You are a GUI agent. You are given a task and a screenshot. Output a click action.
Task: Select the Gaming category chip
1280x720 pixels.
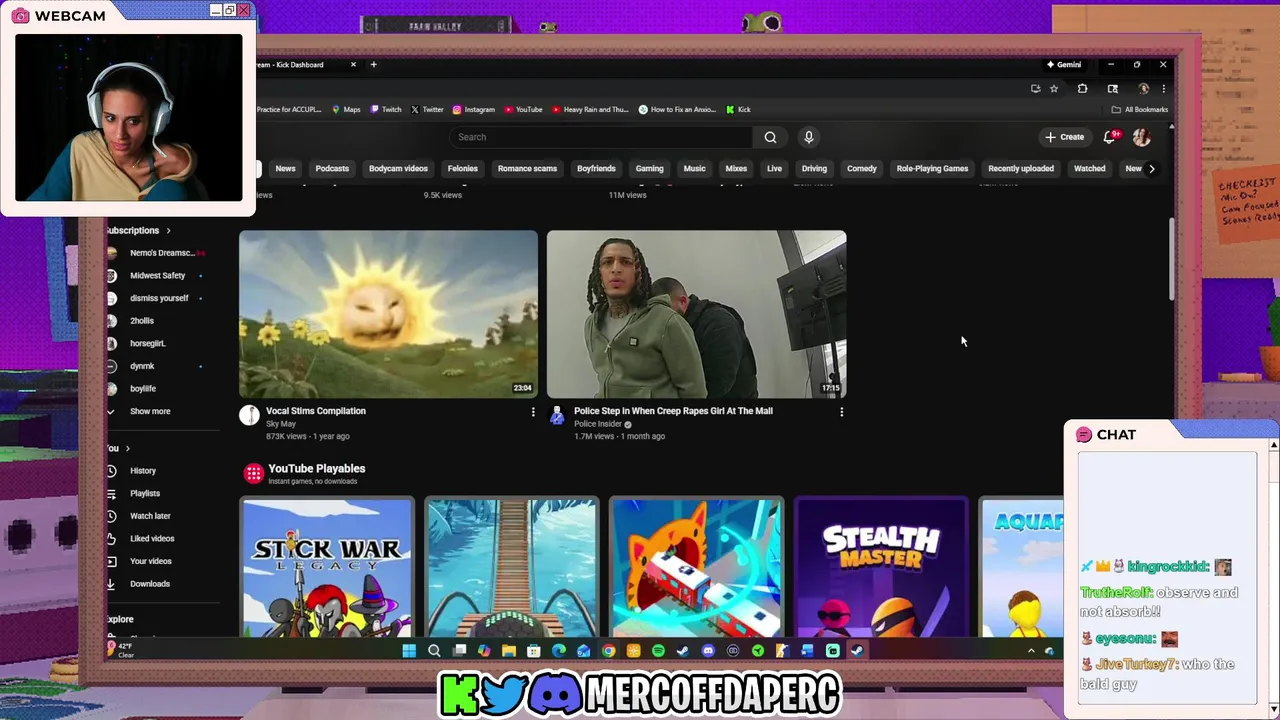(650, 169)
